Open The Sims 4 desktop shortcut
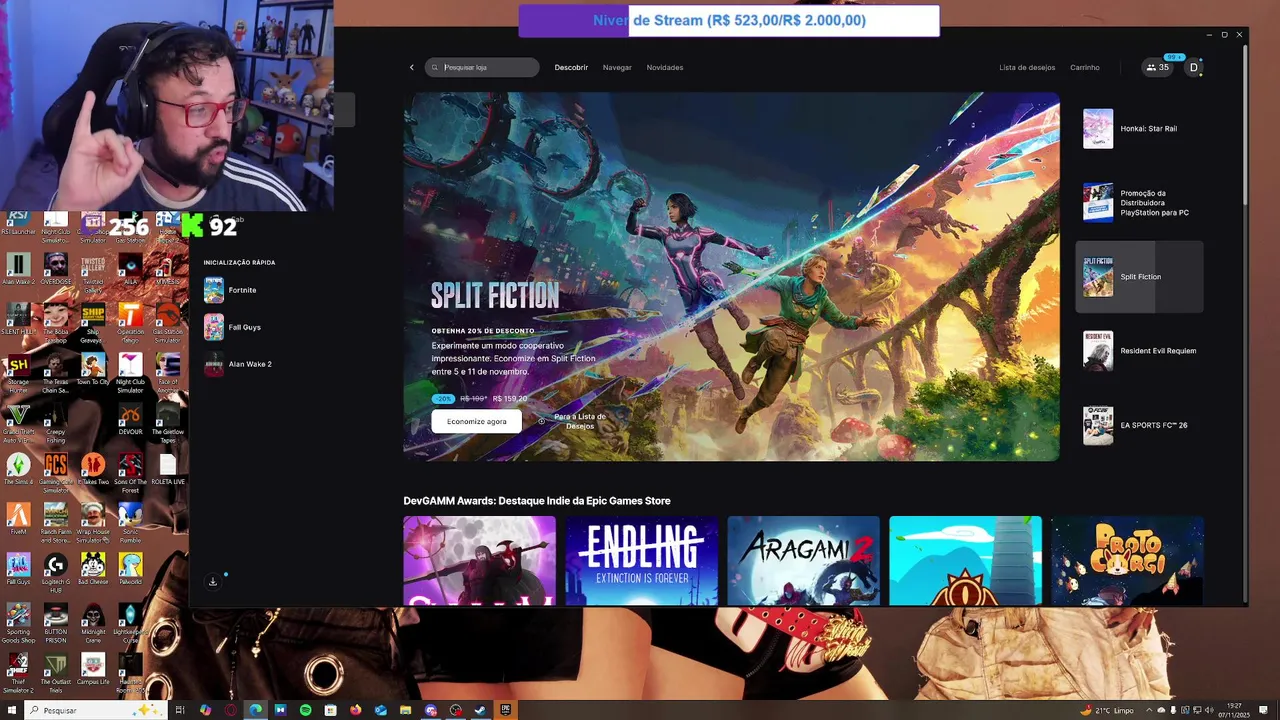Image resolution: width=1280 pixels, height=720 pixels. tap(18, 469)
